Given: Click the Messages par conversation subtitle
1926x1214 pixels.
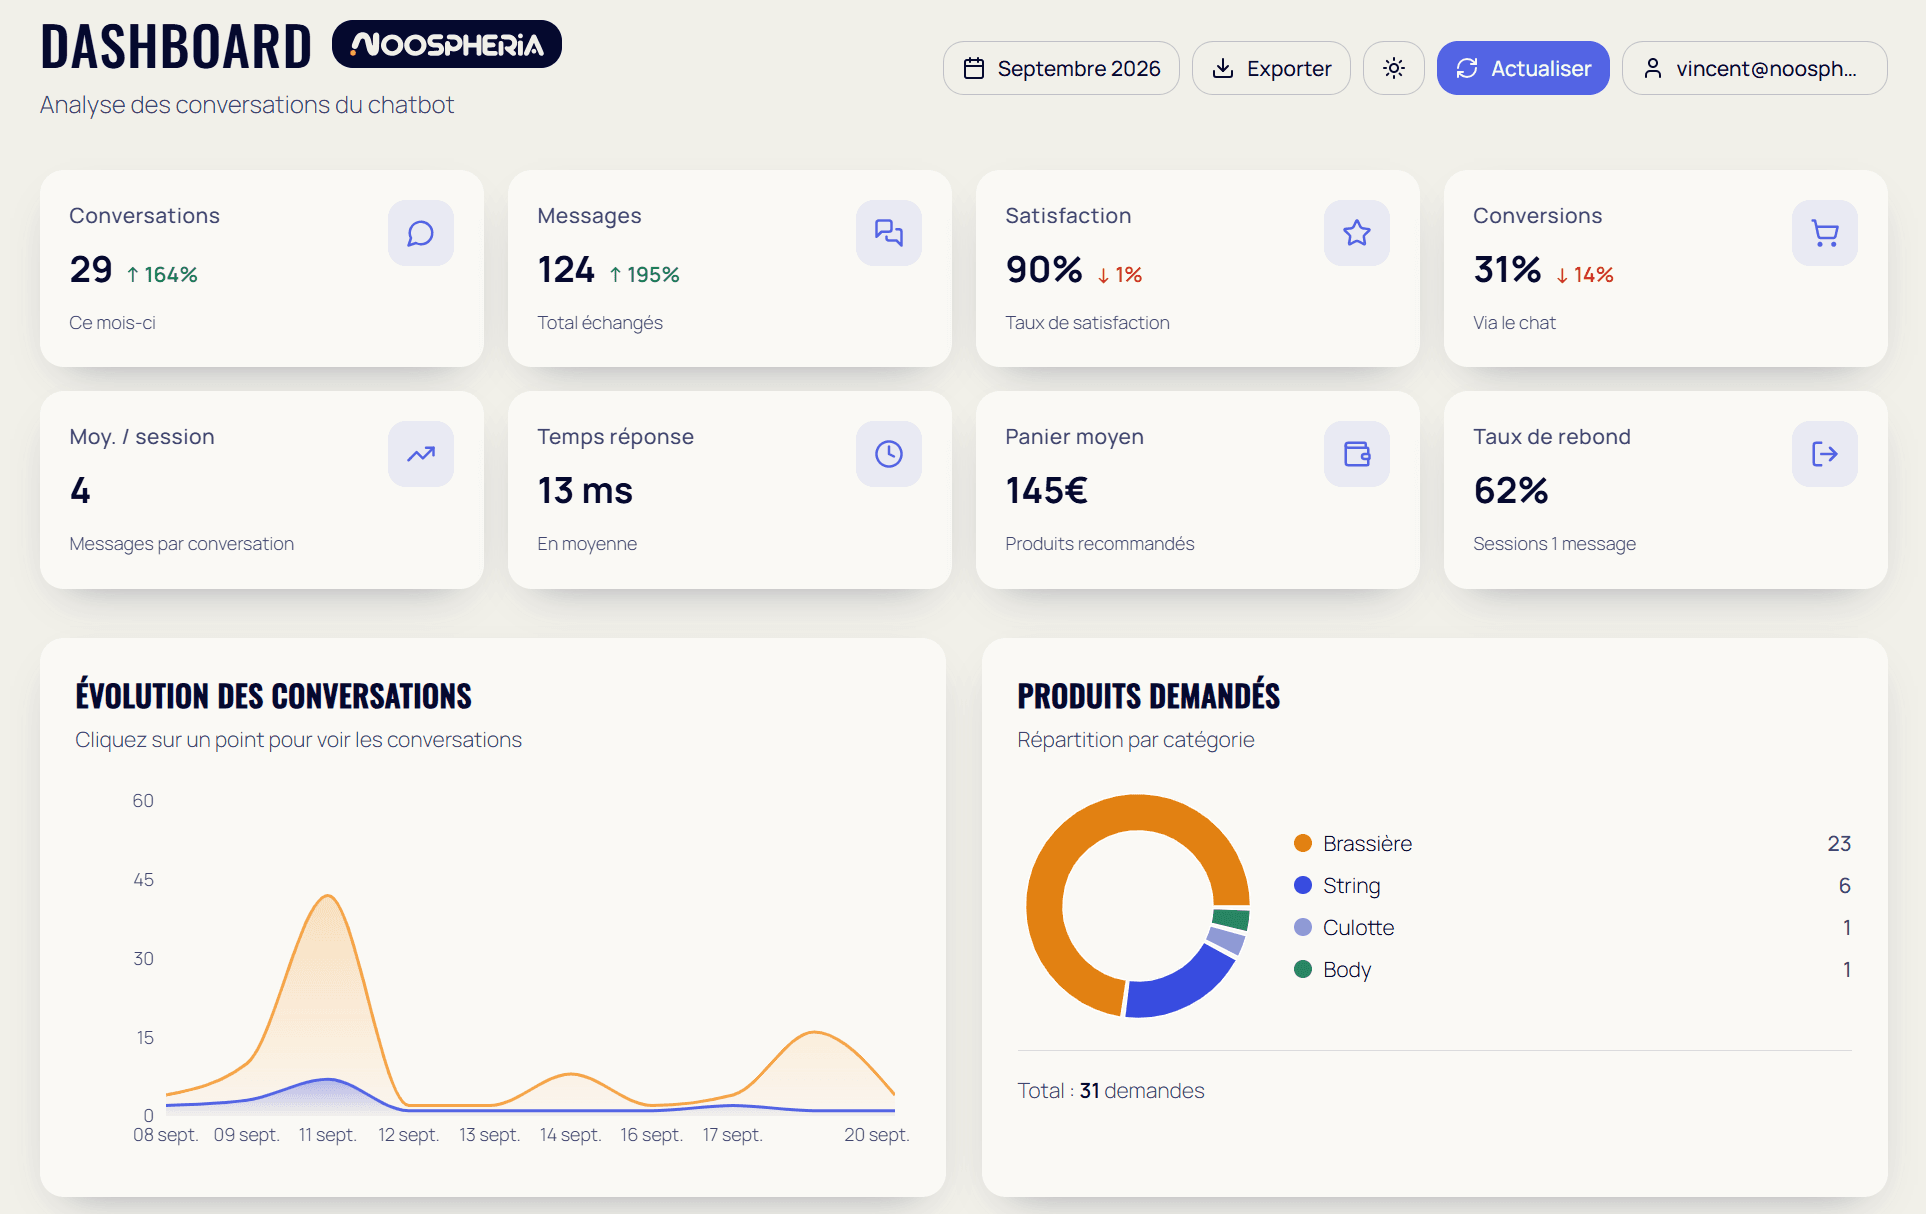Looking at the screenshot, I should [181, 543].
